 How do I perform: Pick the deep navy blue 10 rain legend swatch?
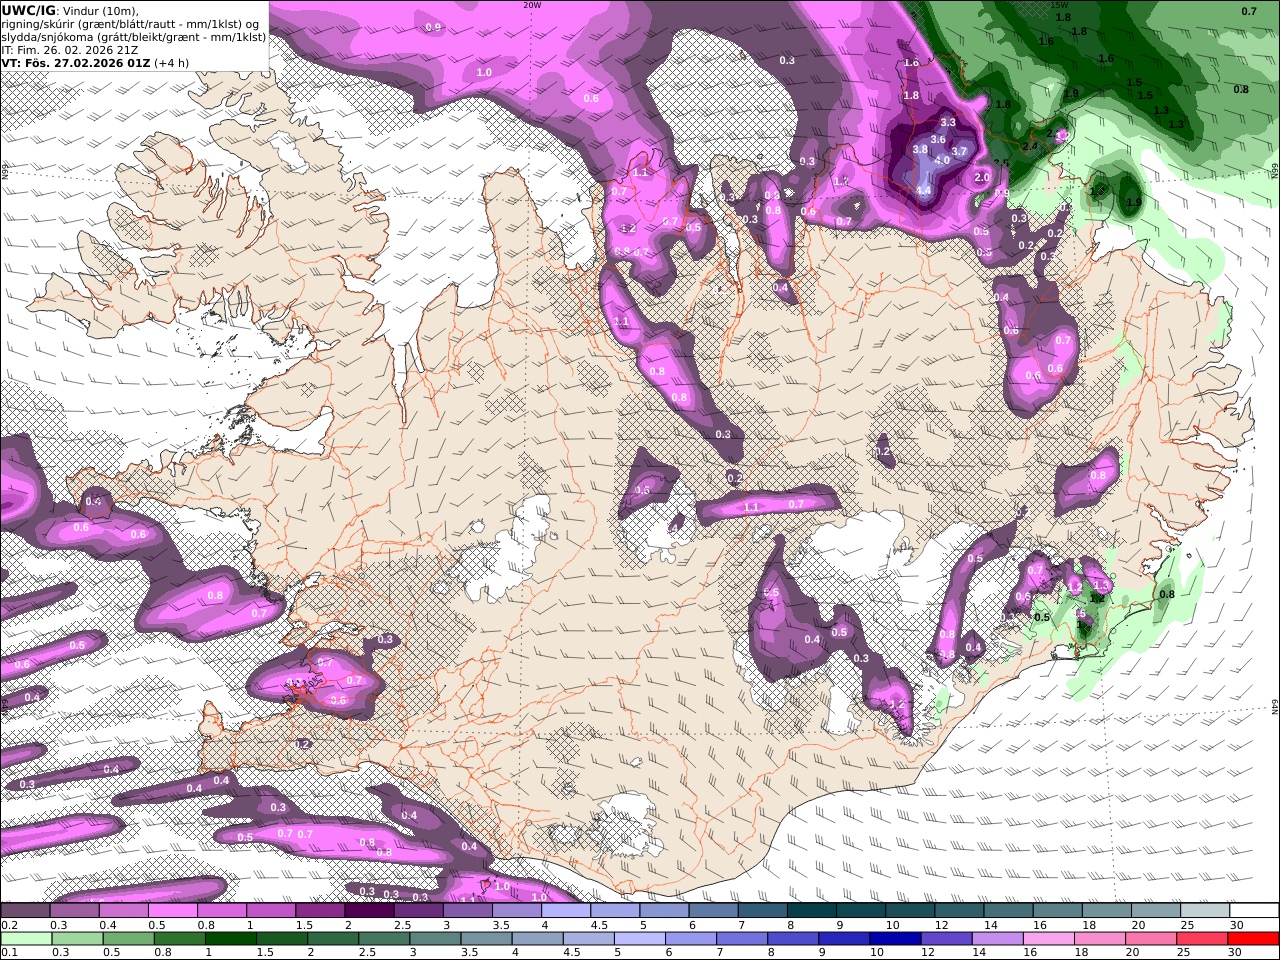[x=894, y=939]
